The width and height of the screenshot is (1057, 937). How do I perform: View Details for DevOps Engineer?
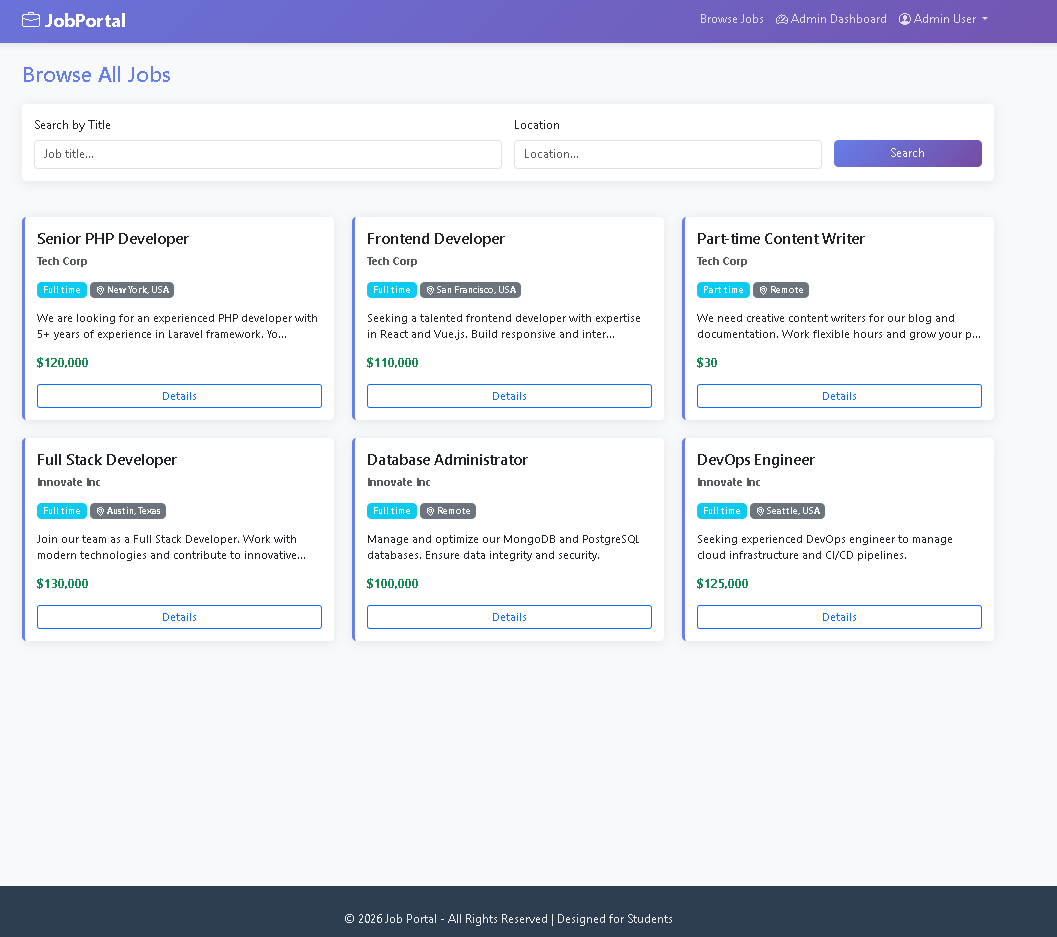coord(839,617)
